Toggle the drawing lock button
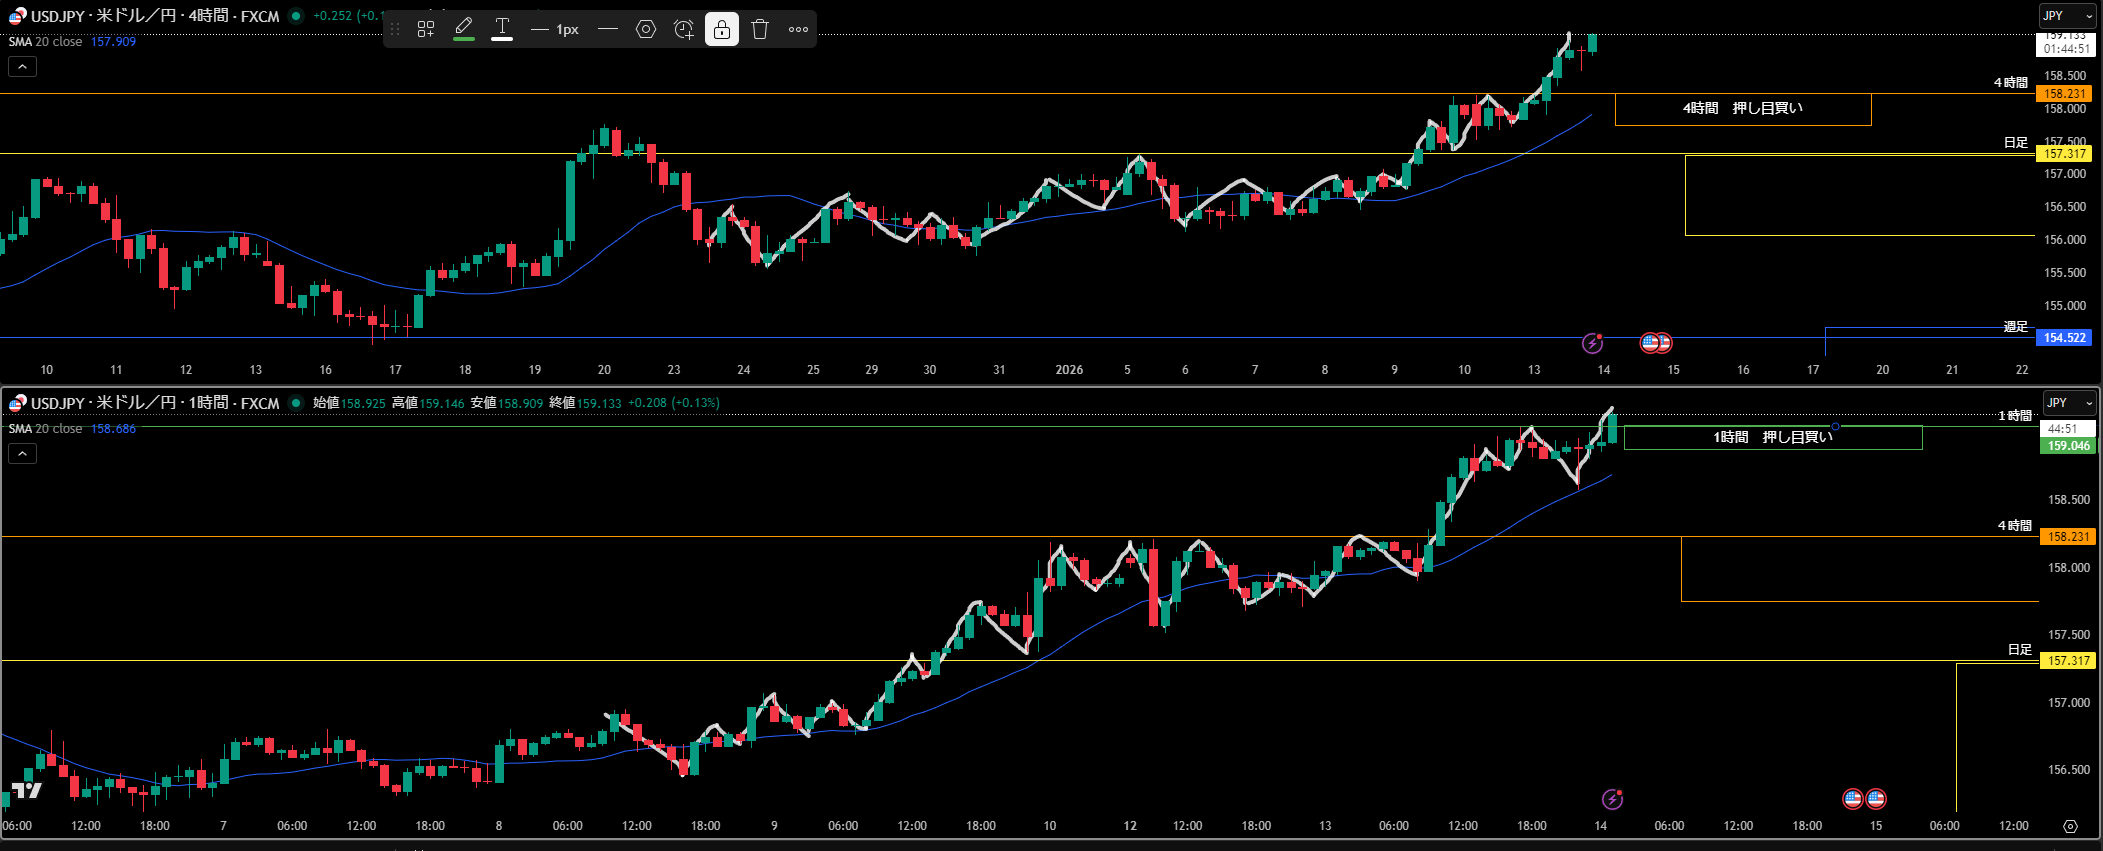2103x851 pixels. click(722, 29)
